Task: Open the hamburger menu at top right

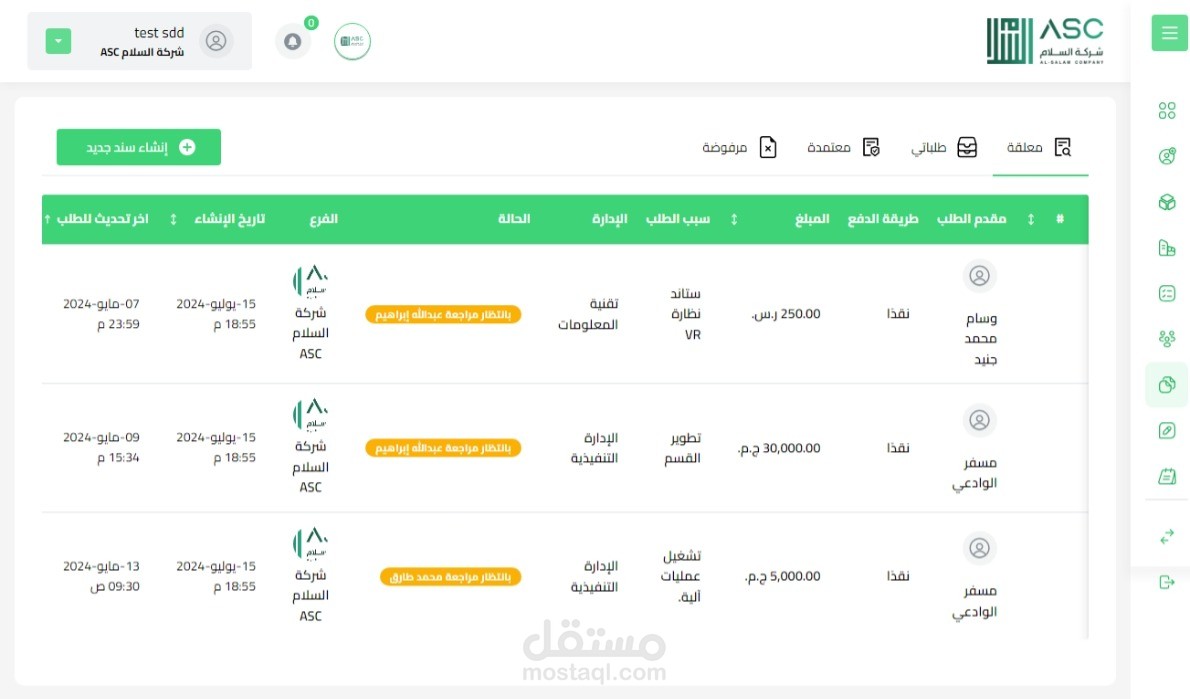Action: pyautogui.click(x=1169, y=32)
